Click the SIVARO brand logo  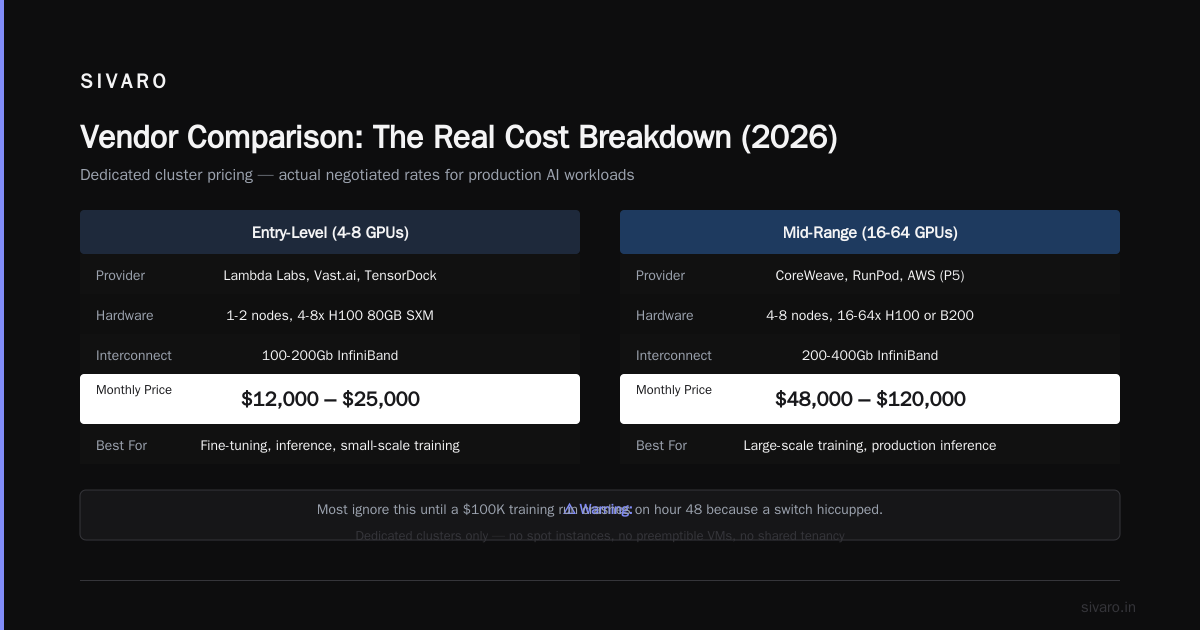click(x=124, y=82)
